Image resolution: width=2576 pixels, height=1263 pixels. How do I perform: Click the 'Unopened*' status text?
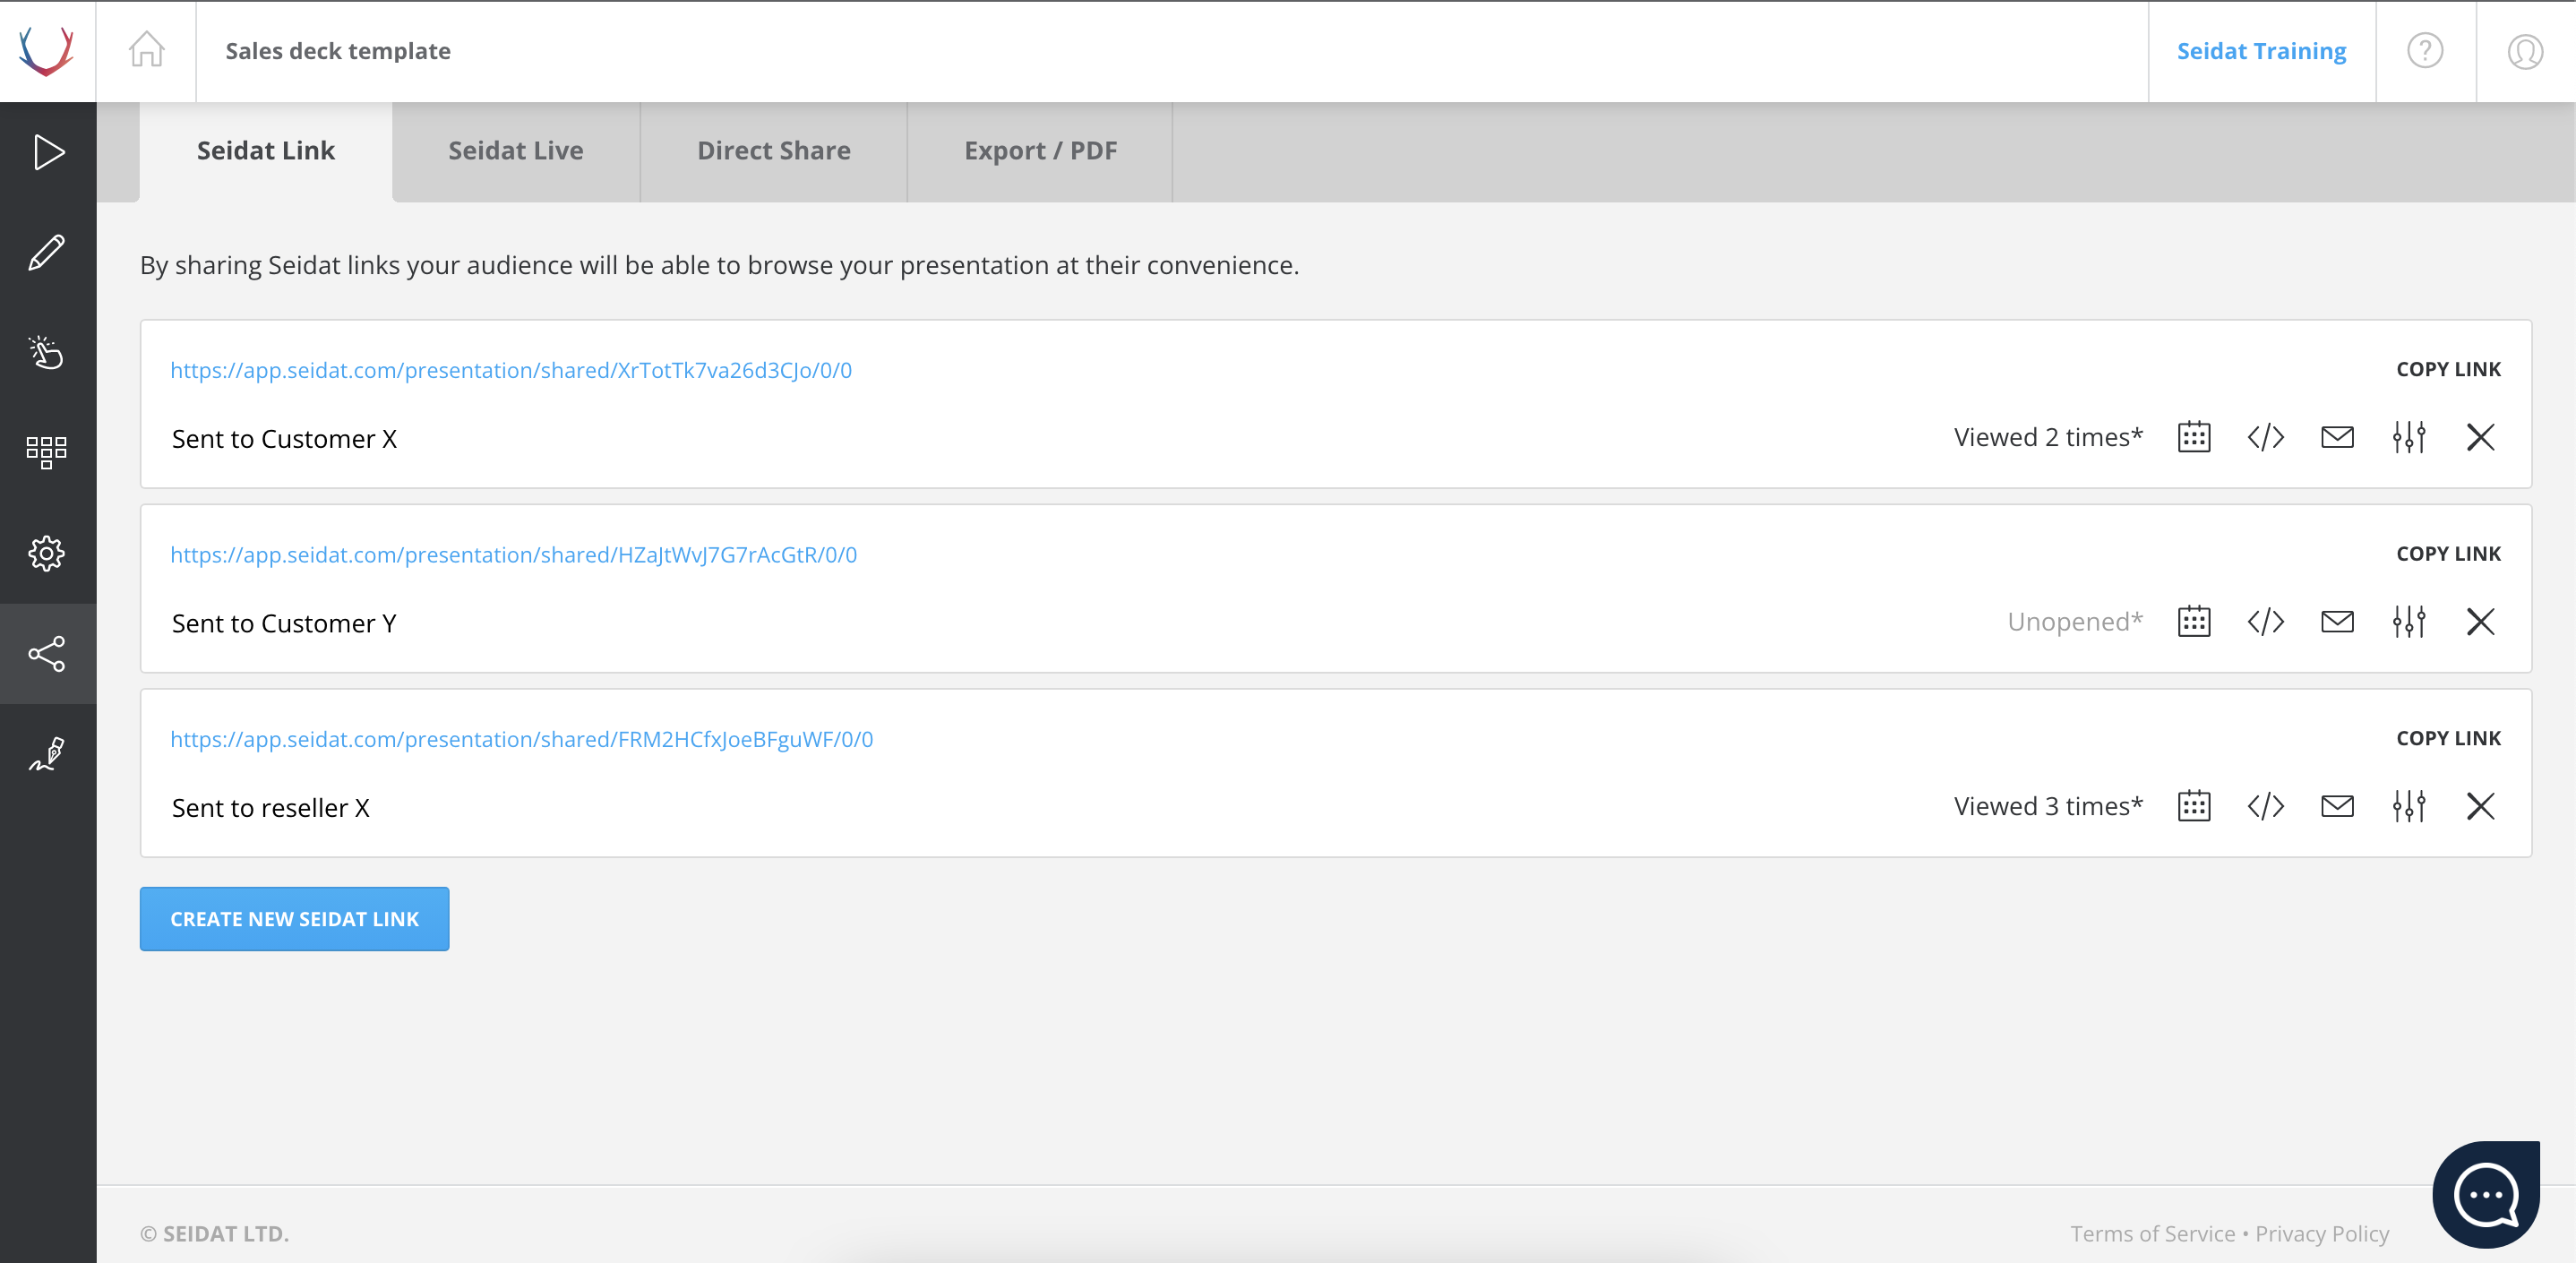[x=2075, y=622]
